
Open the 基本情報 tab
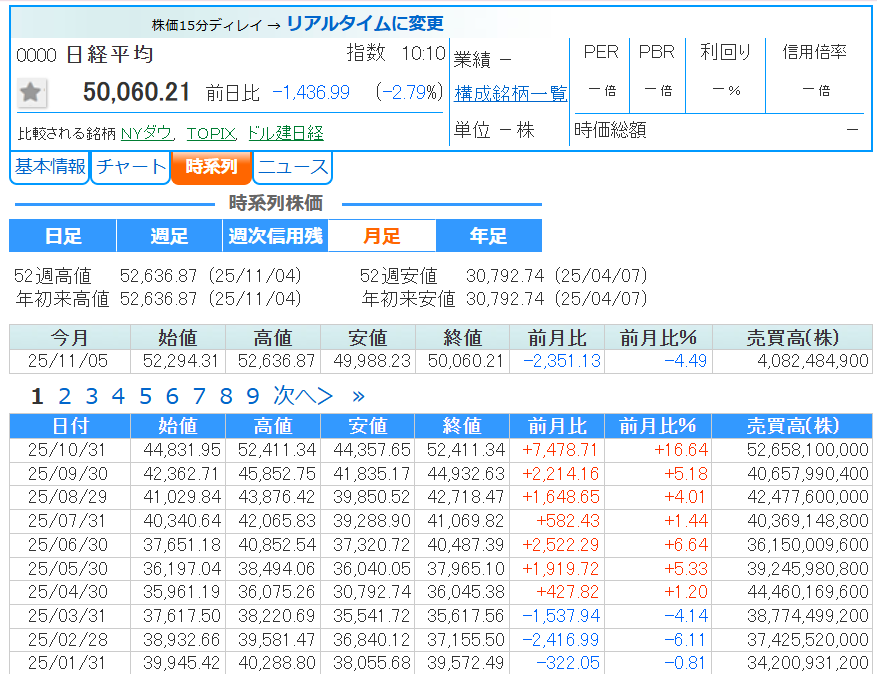point(49,167)
